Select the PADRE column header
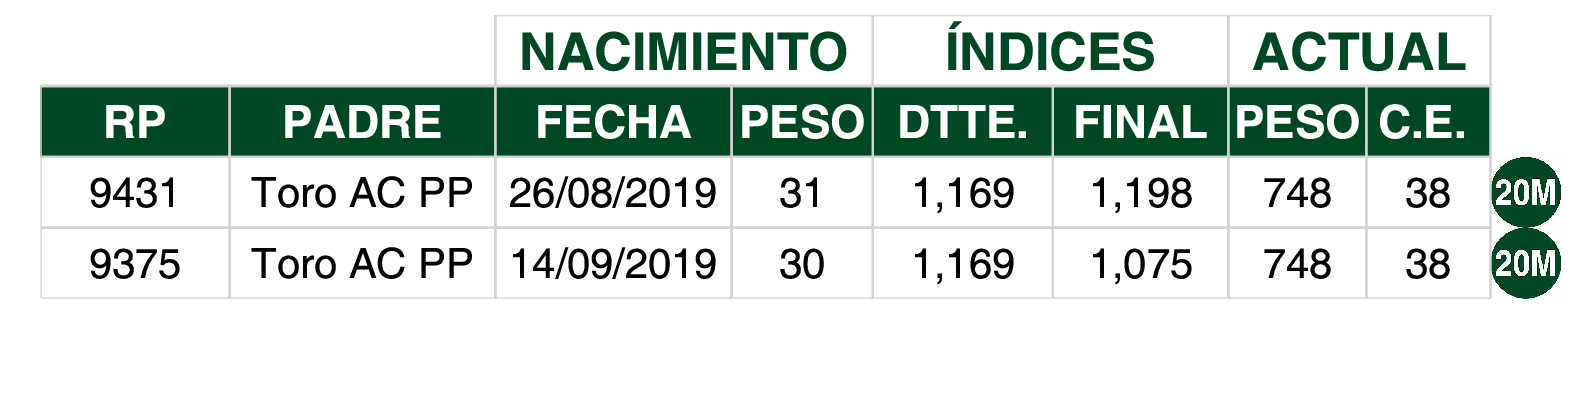 tap(362, 122)
